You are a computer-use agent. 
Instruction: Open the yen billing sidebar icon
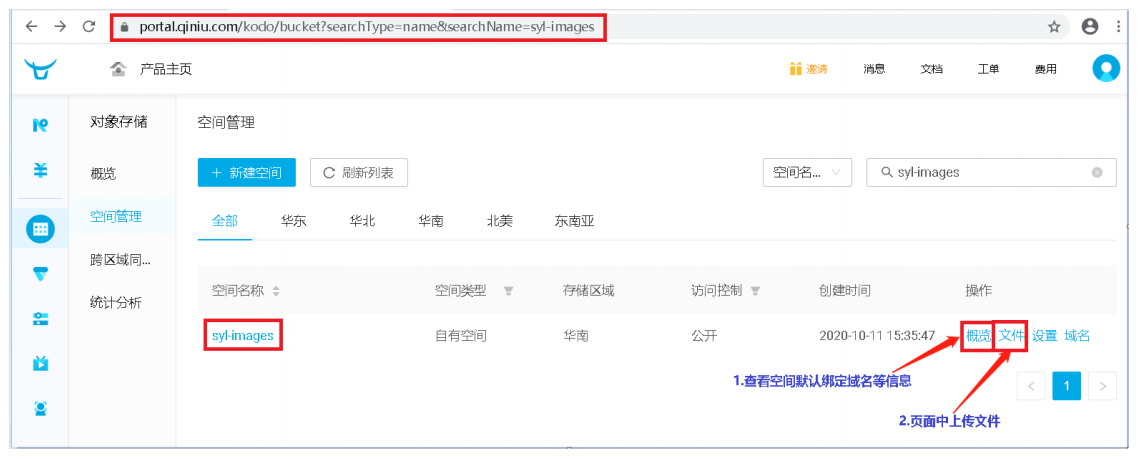point(41,170)
